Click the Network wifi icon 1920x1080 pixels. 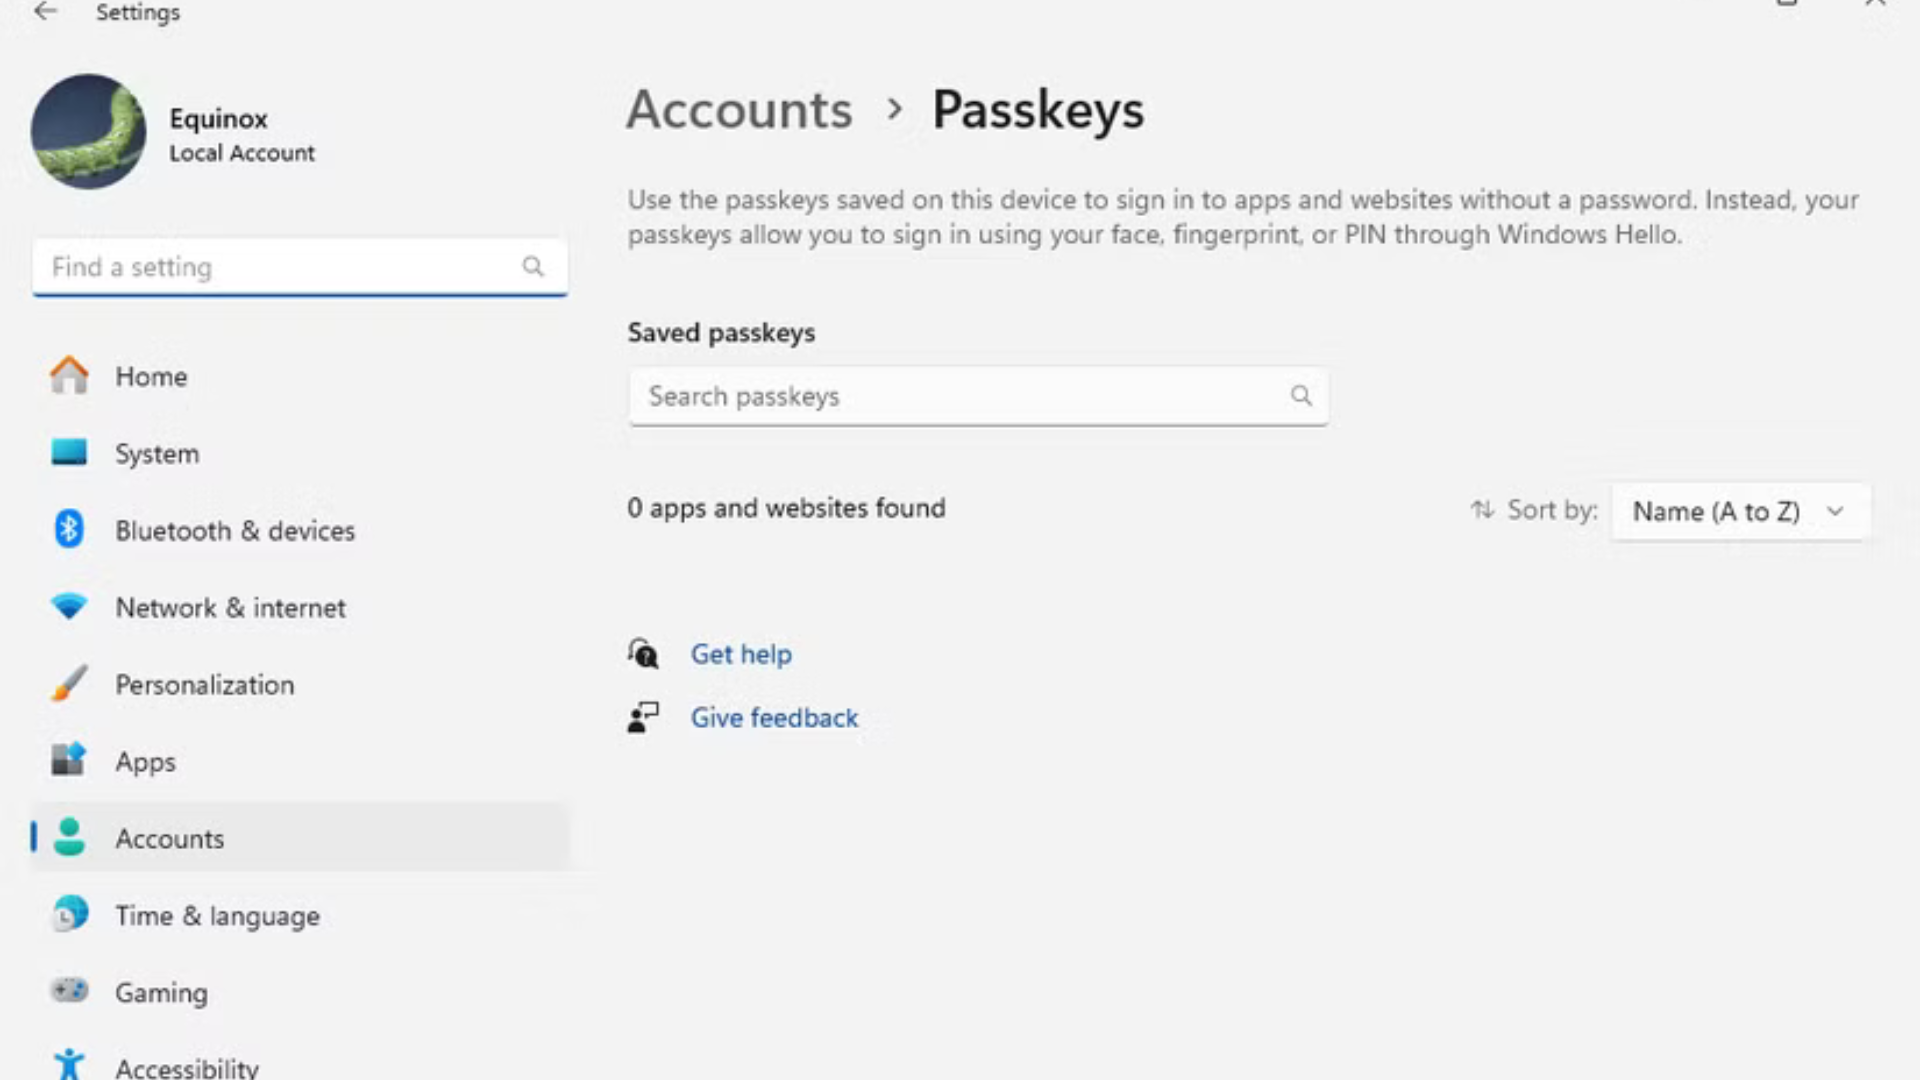pos(69,607)
